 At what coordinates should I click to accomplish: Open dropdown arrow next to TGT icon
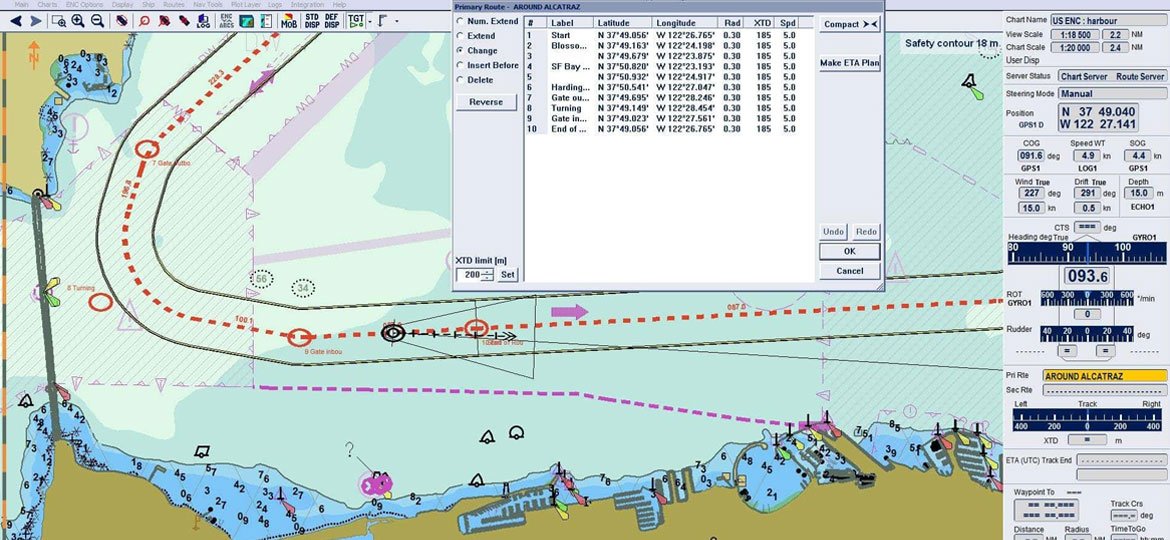(x=370, y=21)
